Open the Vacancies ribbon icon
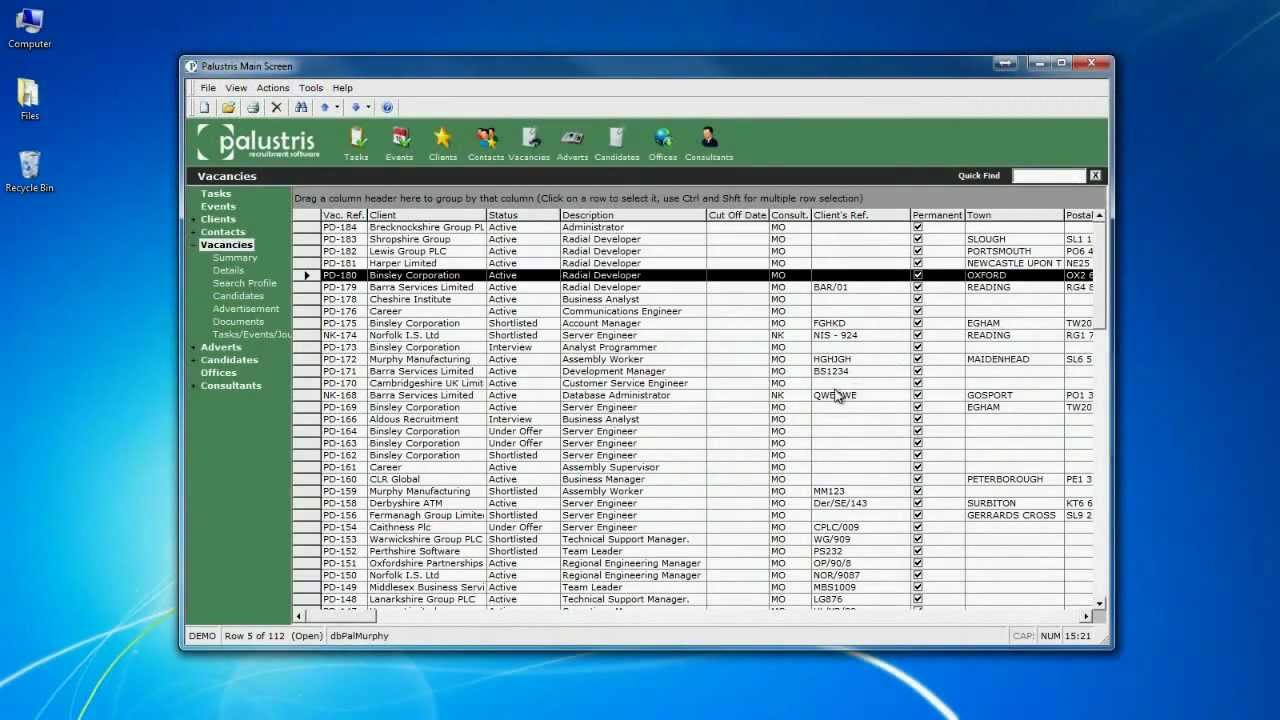Screen dimensions: 1280x720 coord(529,143)
